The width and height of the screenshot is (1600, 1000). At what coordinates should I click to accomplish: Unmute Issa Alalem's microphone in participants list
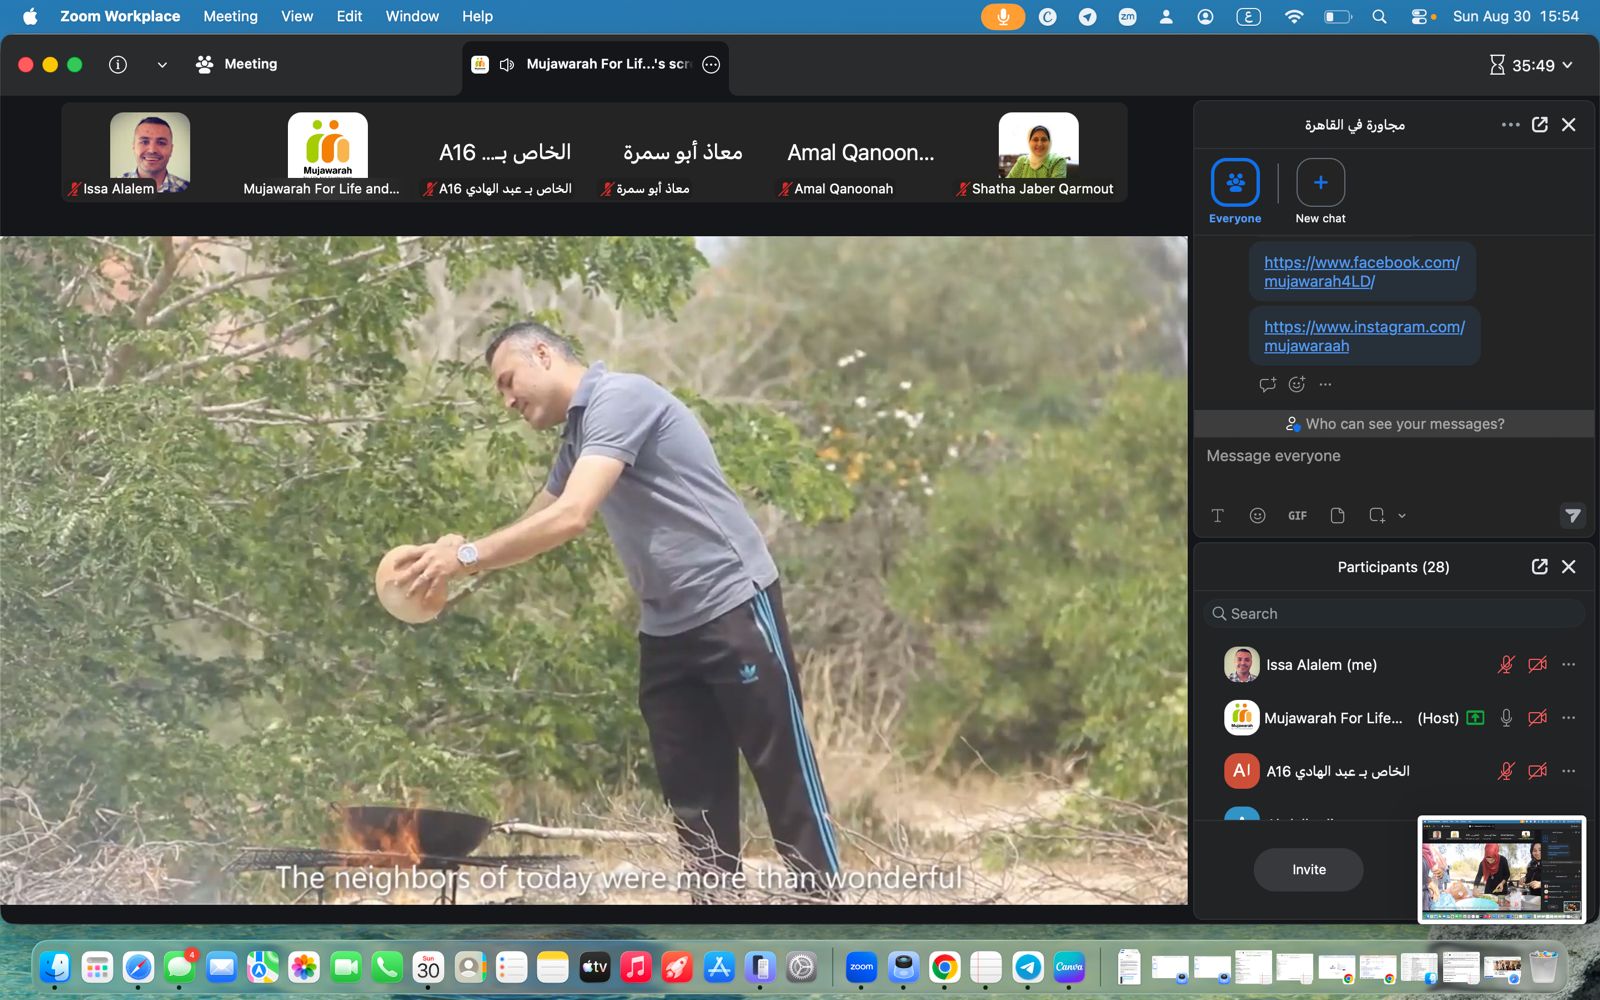1506,665
